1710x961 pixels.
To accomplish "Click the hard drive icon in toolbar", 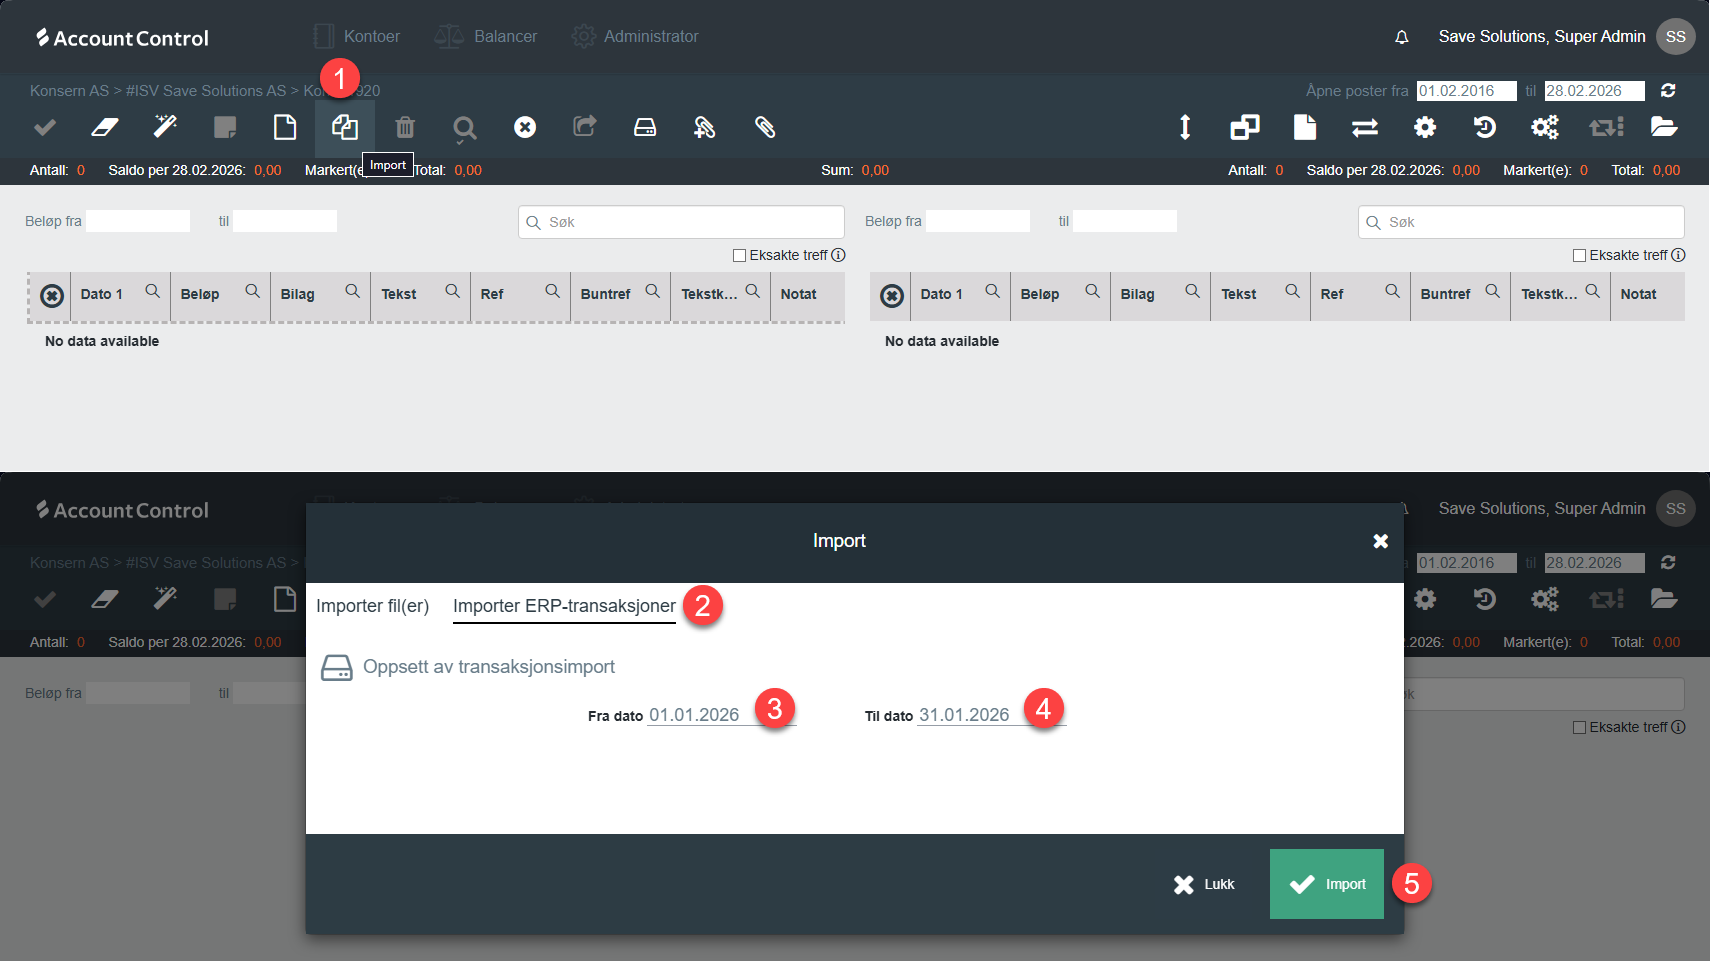I will click(645, 128).
